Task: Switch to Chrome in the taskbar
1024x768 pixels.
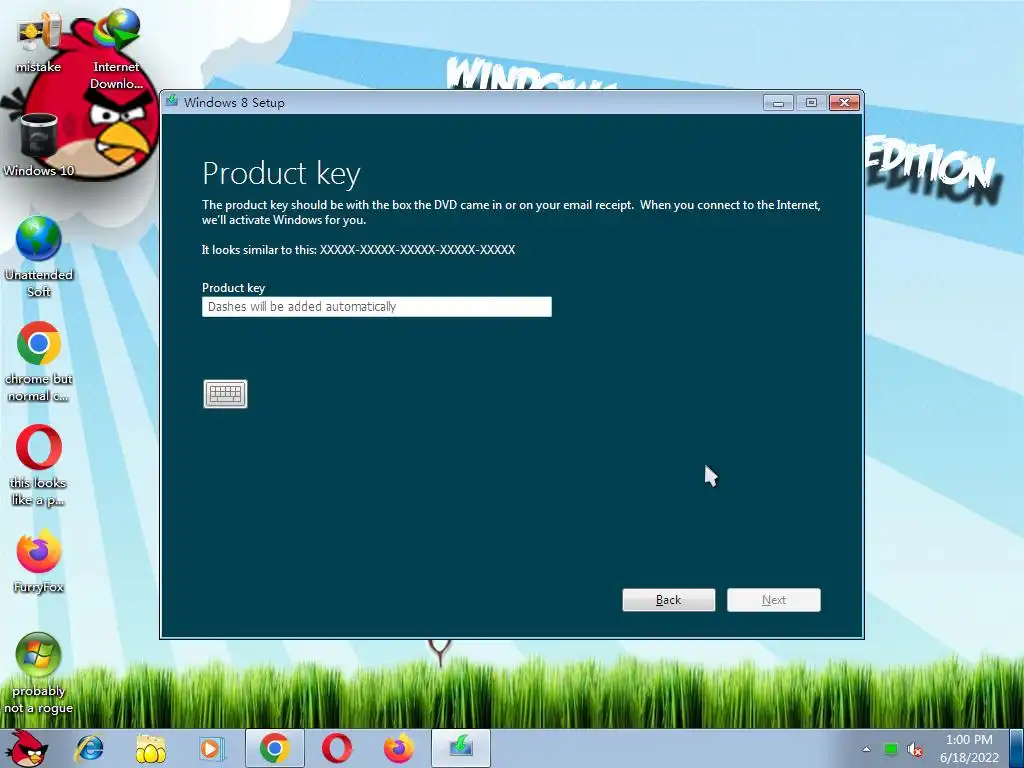Action: 275,748
